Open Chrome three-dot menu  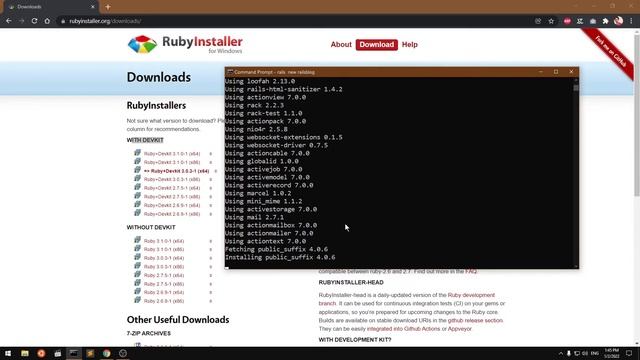pos(631,21)
